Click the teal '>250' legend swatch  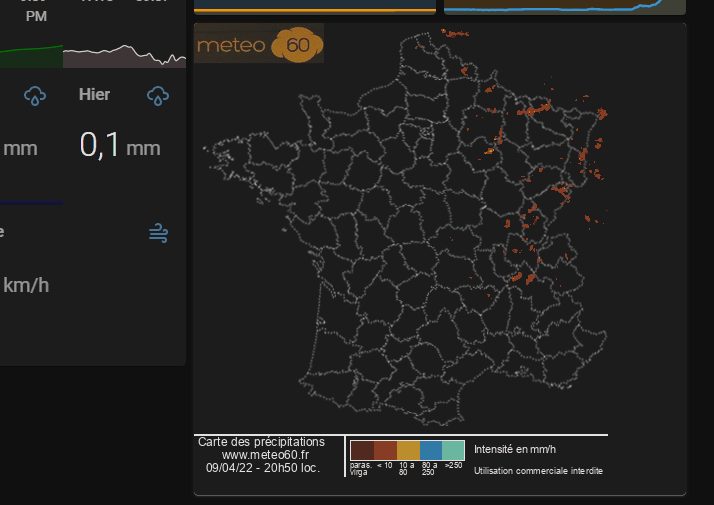453,450
